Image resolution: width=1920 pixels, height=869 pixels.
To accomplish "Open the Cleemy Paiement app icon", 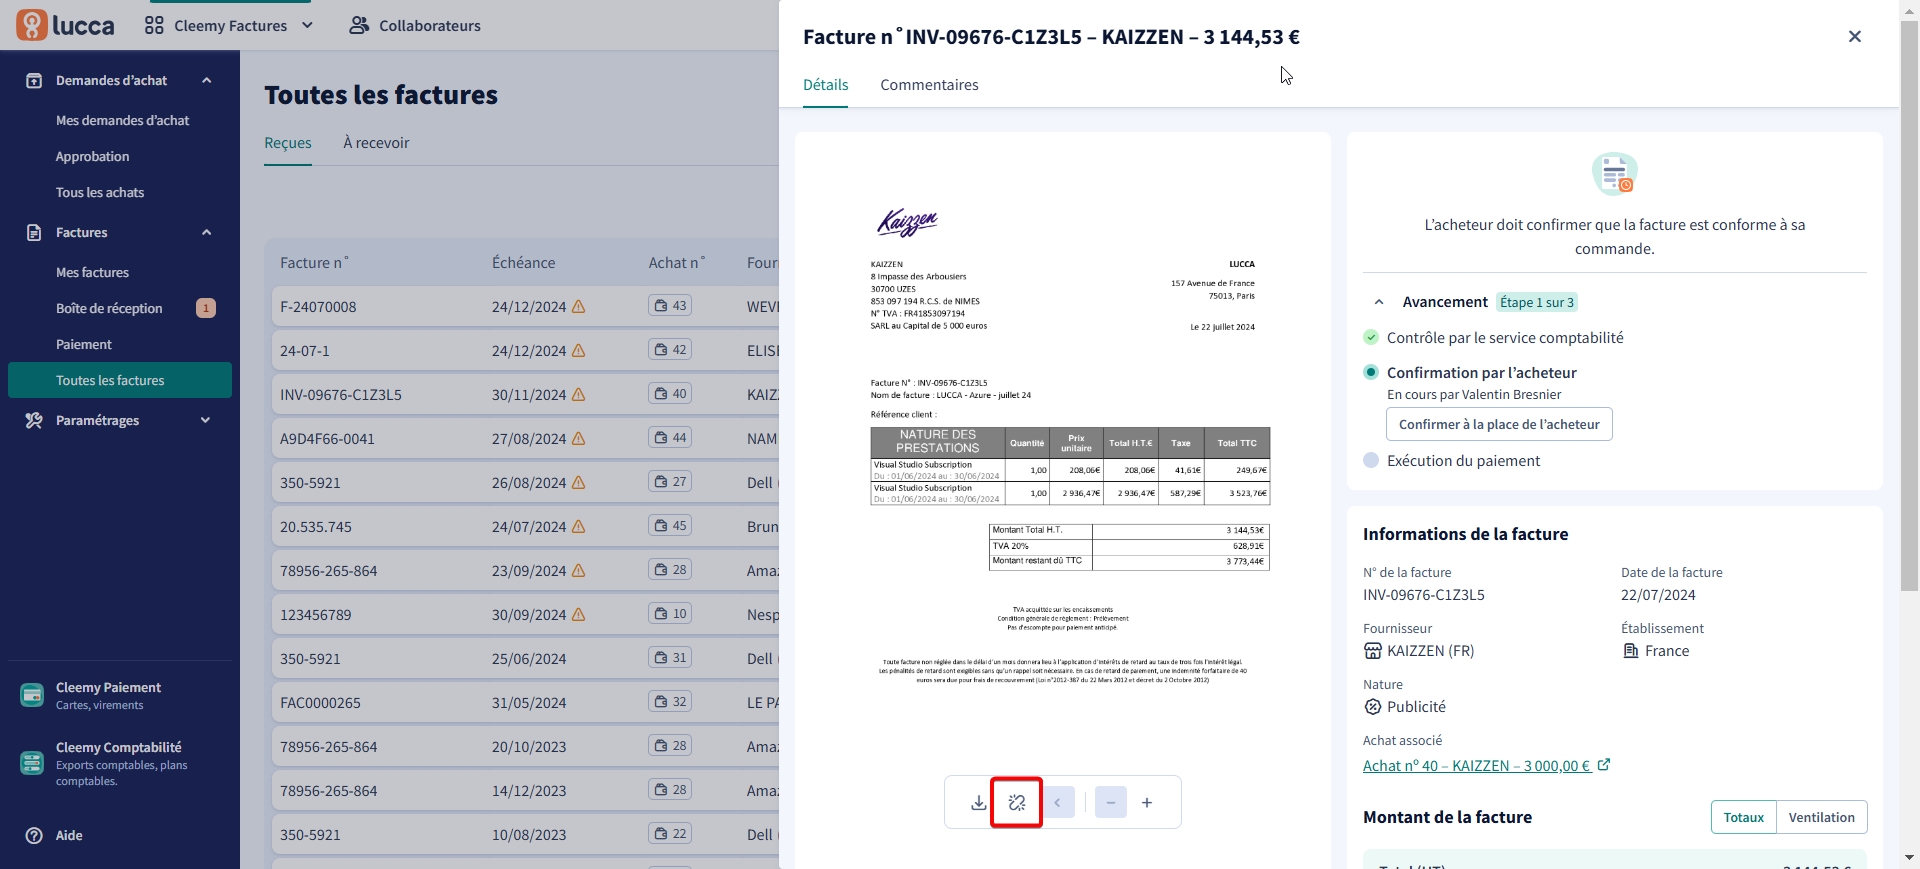I will coord(32,694).
